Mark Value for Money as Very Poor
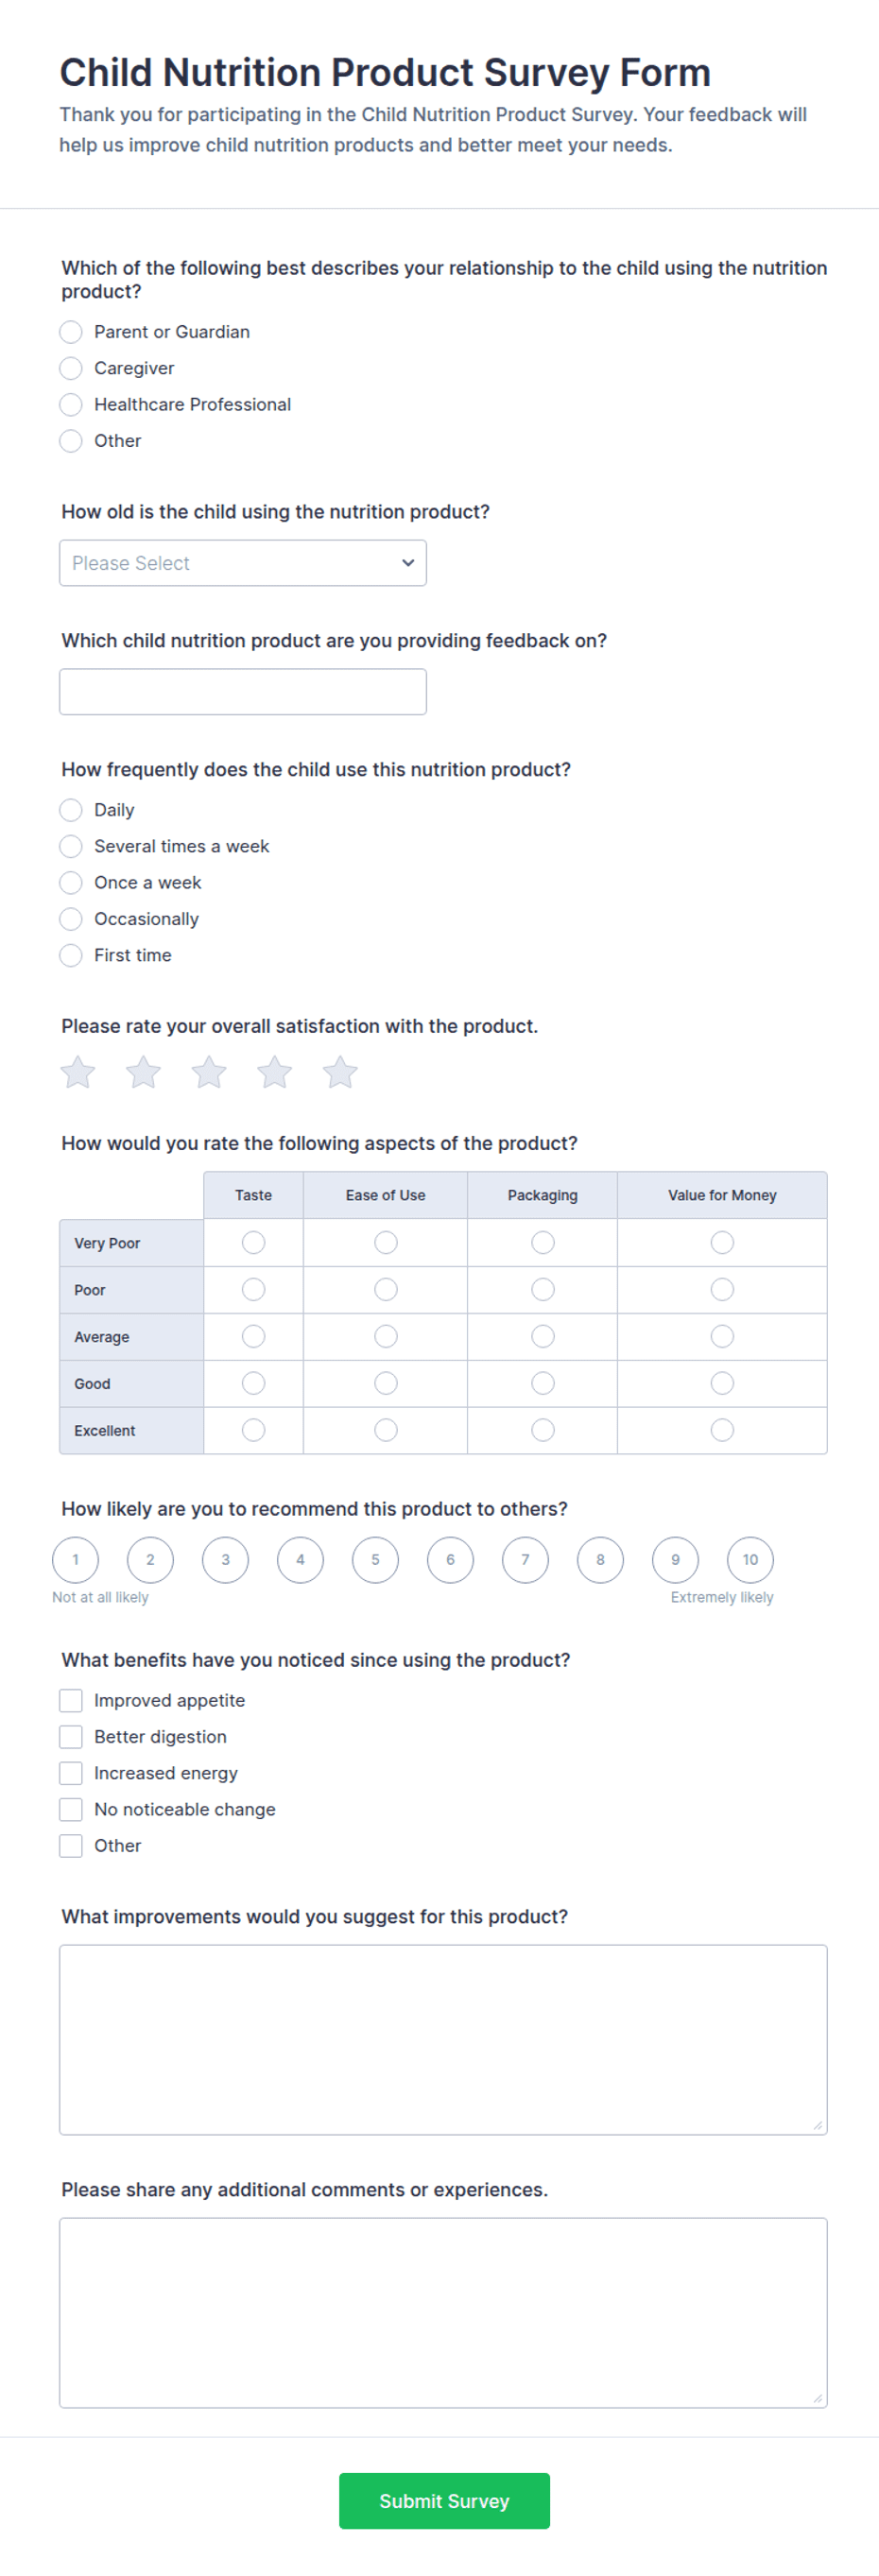Viewport: 879px width, 2576px height. (722, 1243)
